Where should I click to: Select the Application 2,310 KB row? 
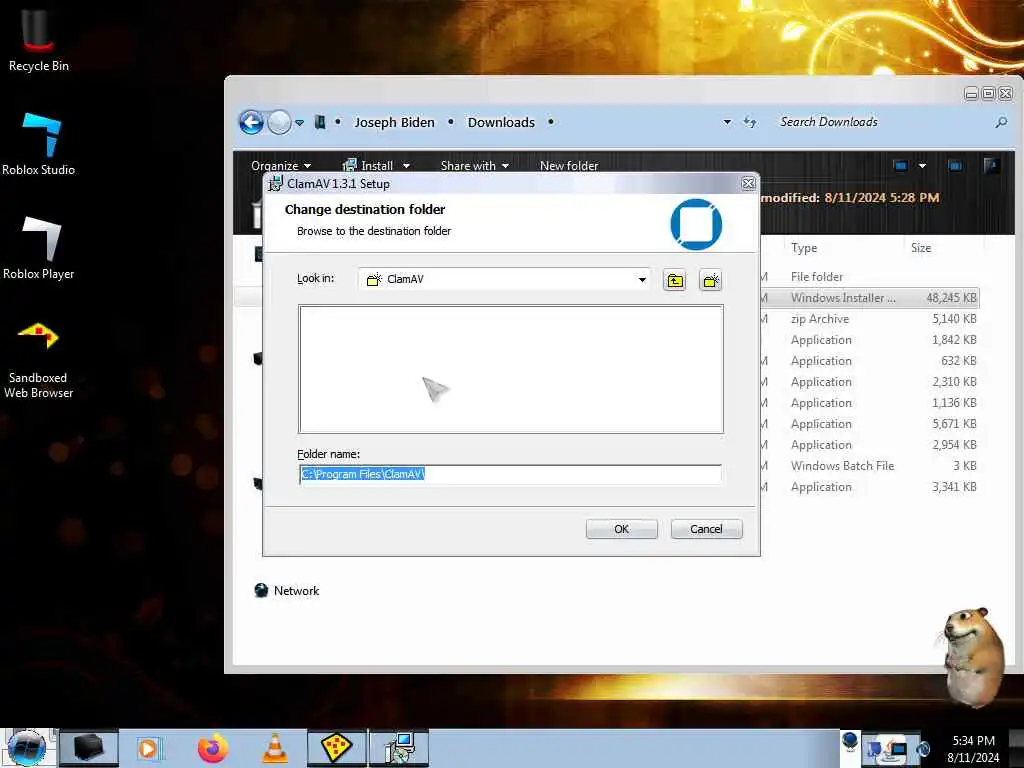[871, 381]
